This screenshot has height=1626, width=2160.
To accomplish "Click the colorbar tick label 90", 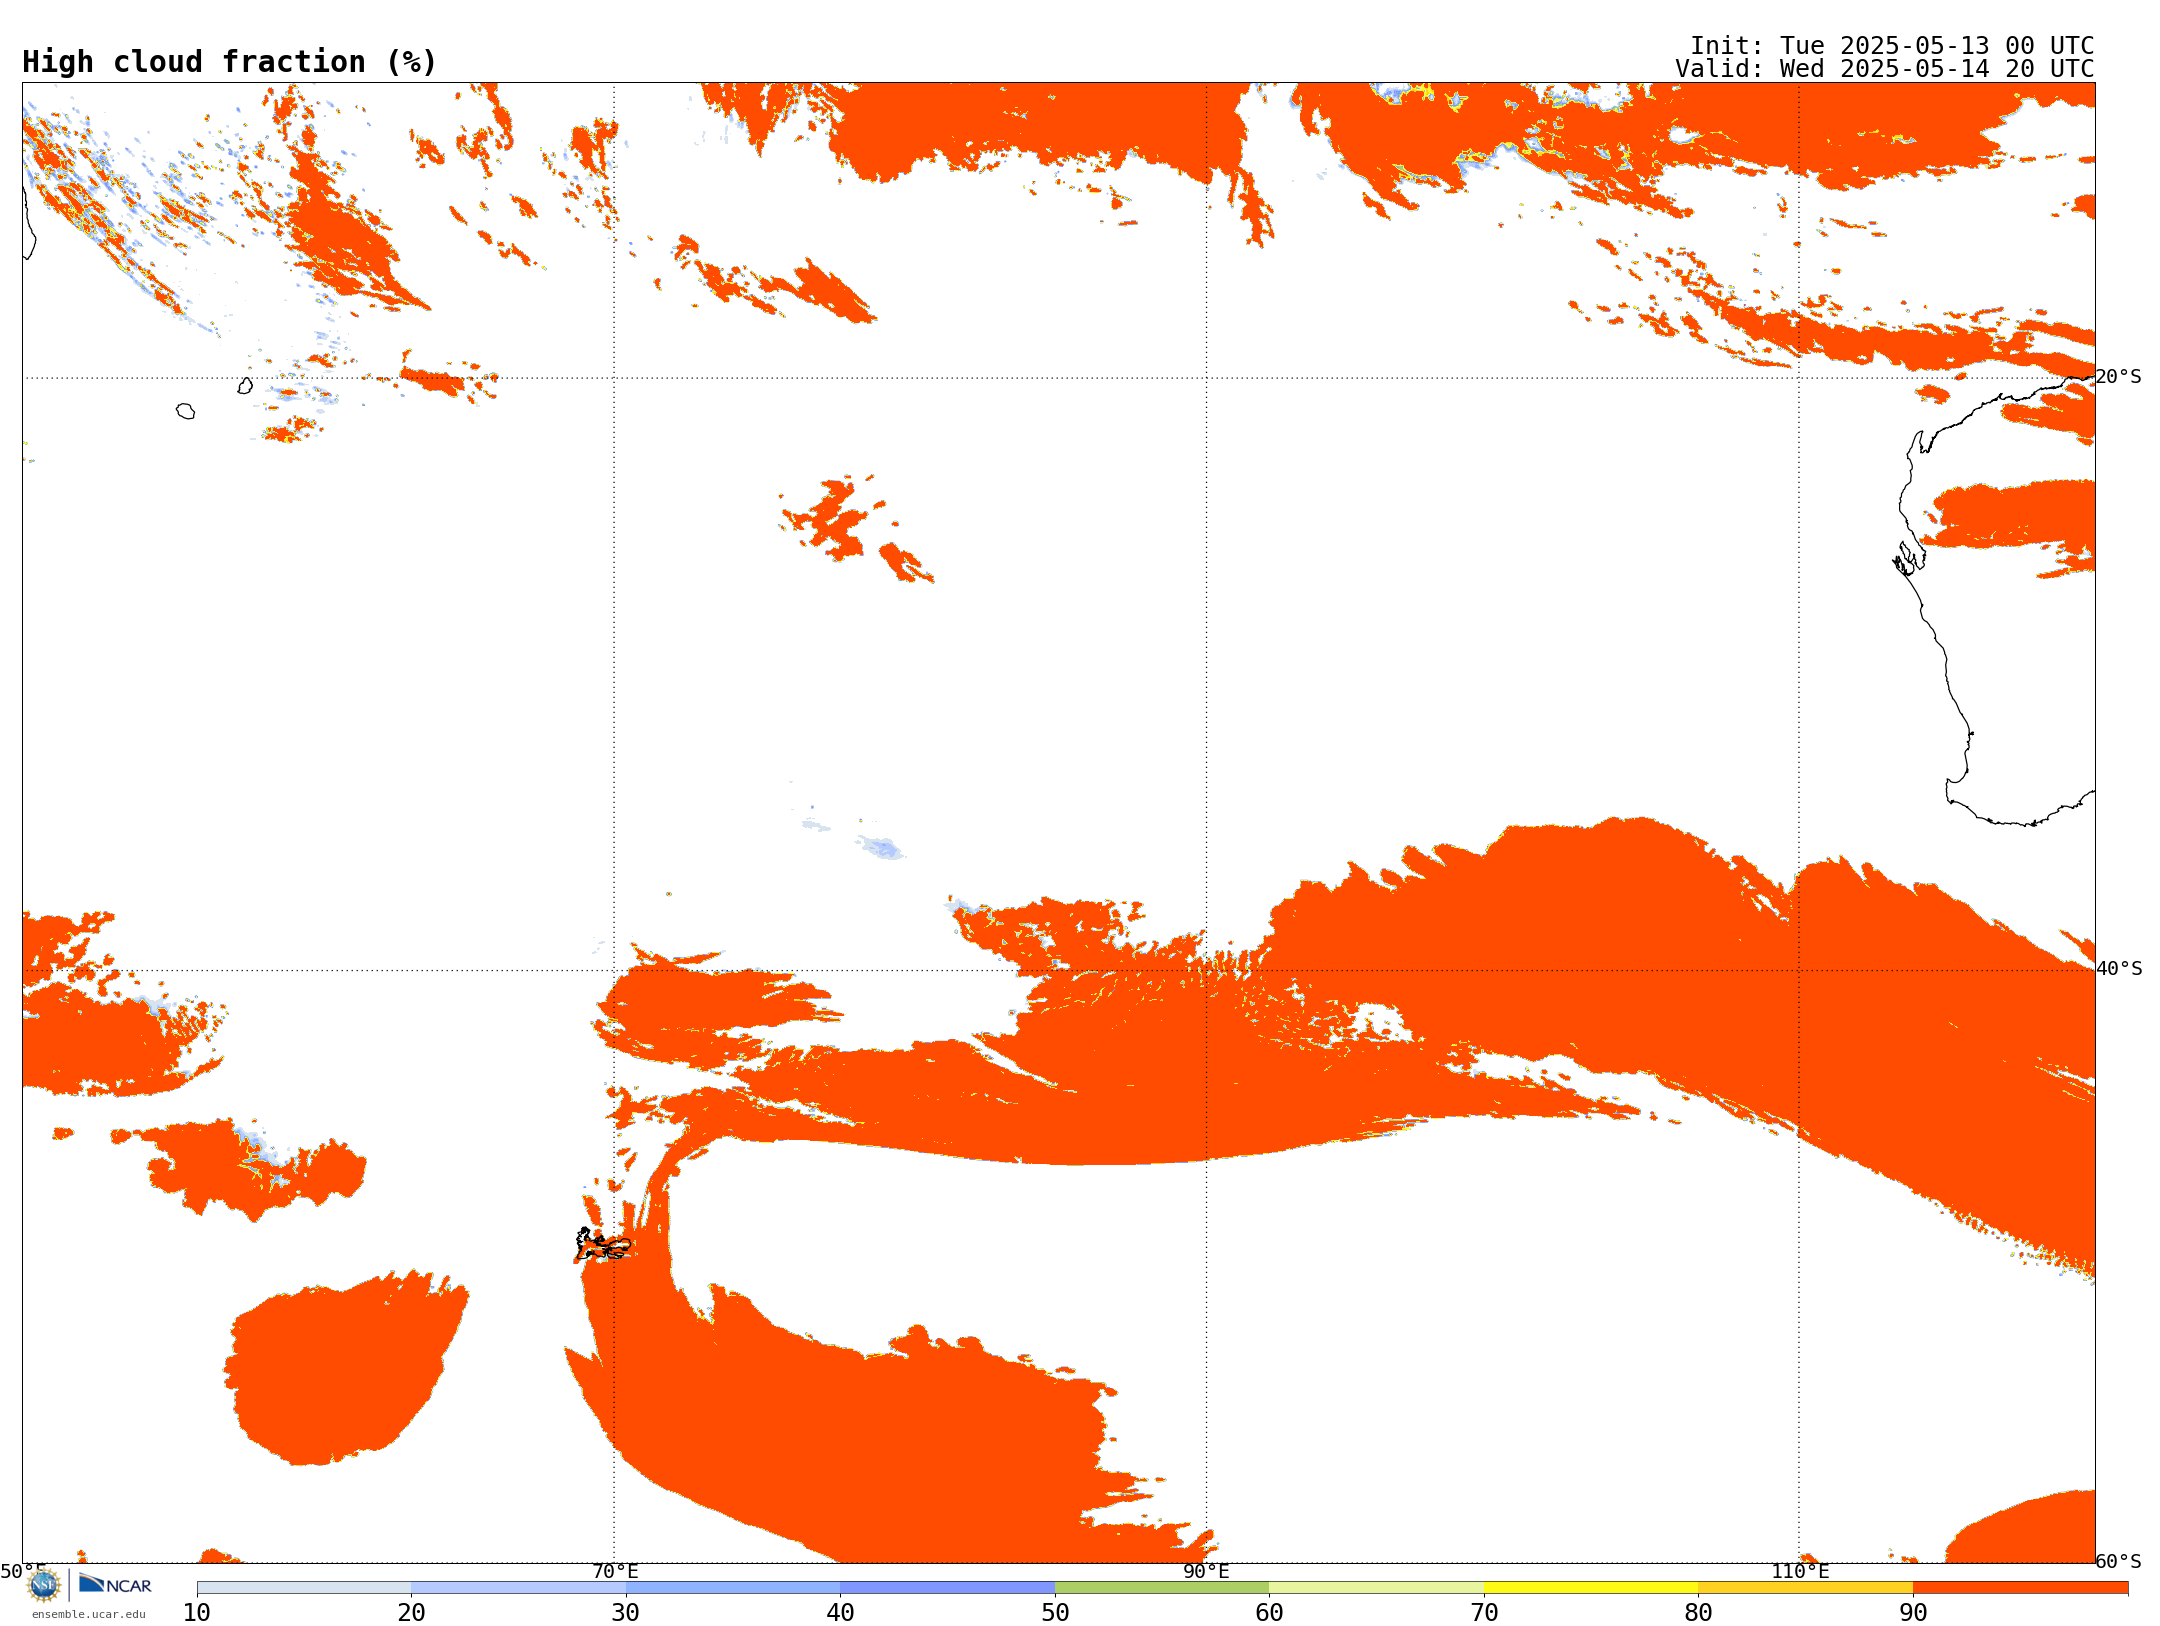I will (x=1913, y=1613).
